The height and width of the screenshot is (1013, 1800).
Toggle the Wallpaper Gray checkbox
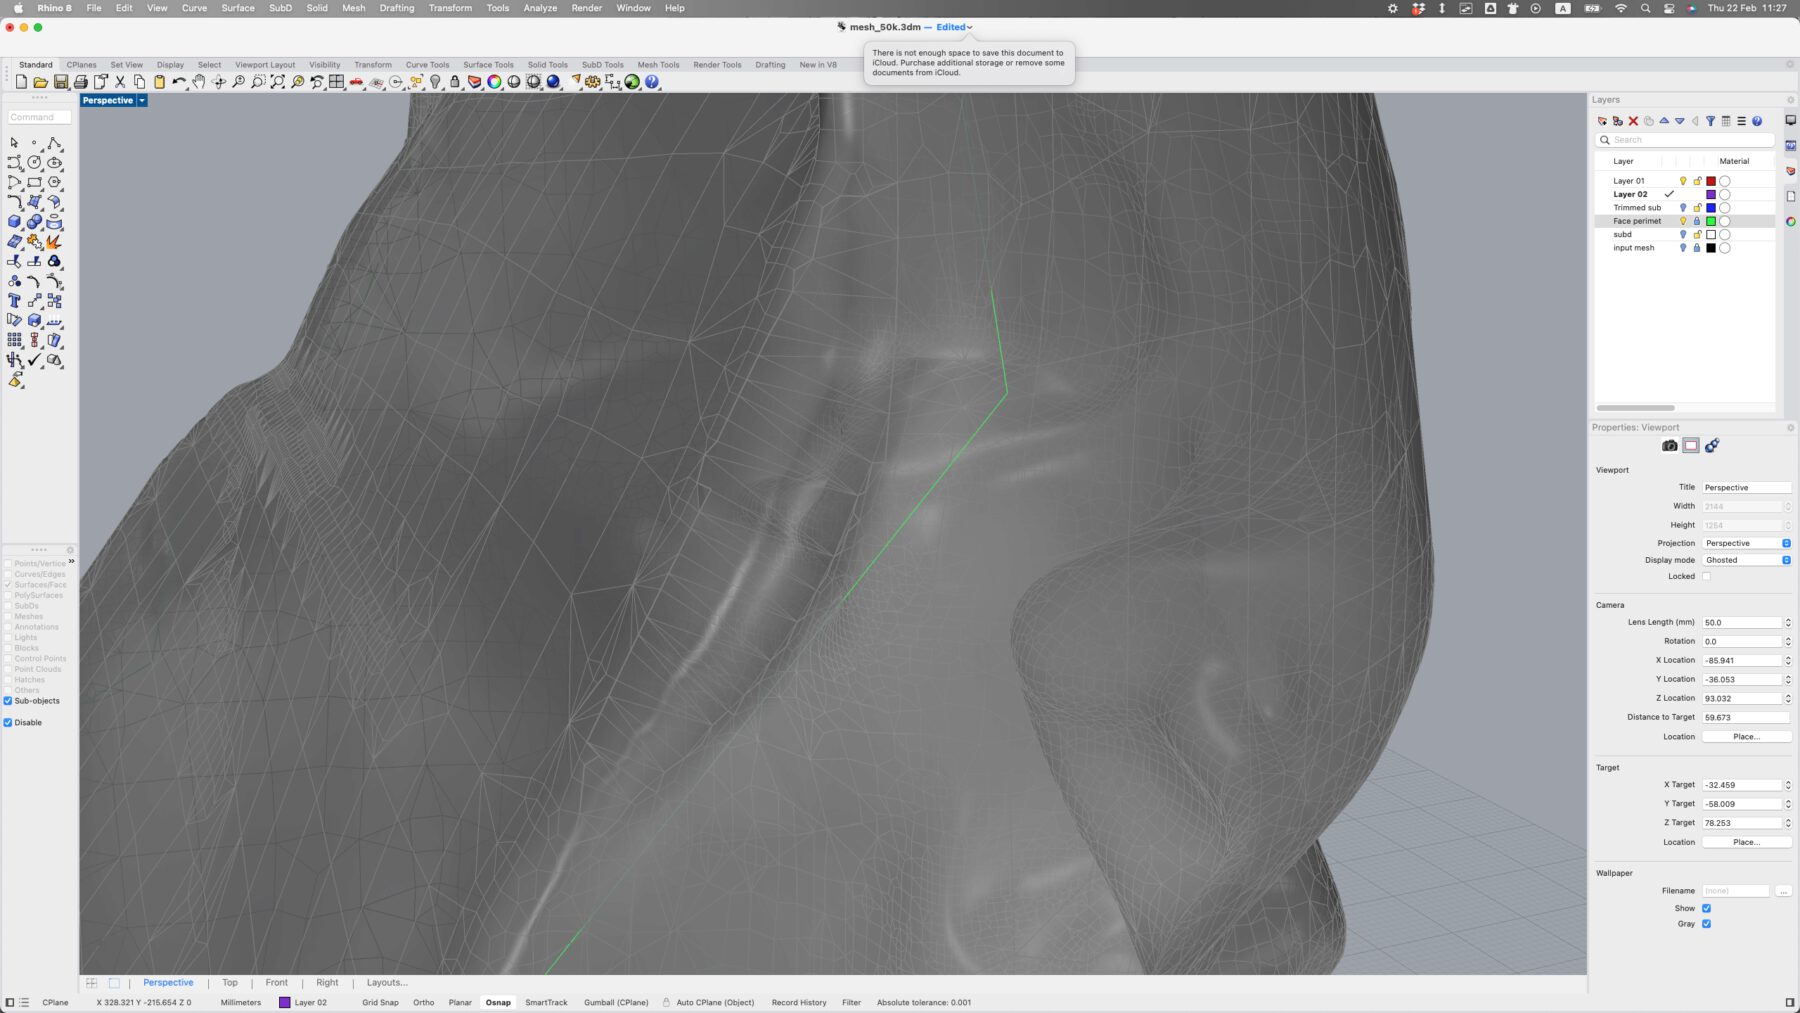(1706, 924)
